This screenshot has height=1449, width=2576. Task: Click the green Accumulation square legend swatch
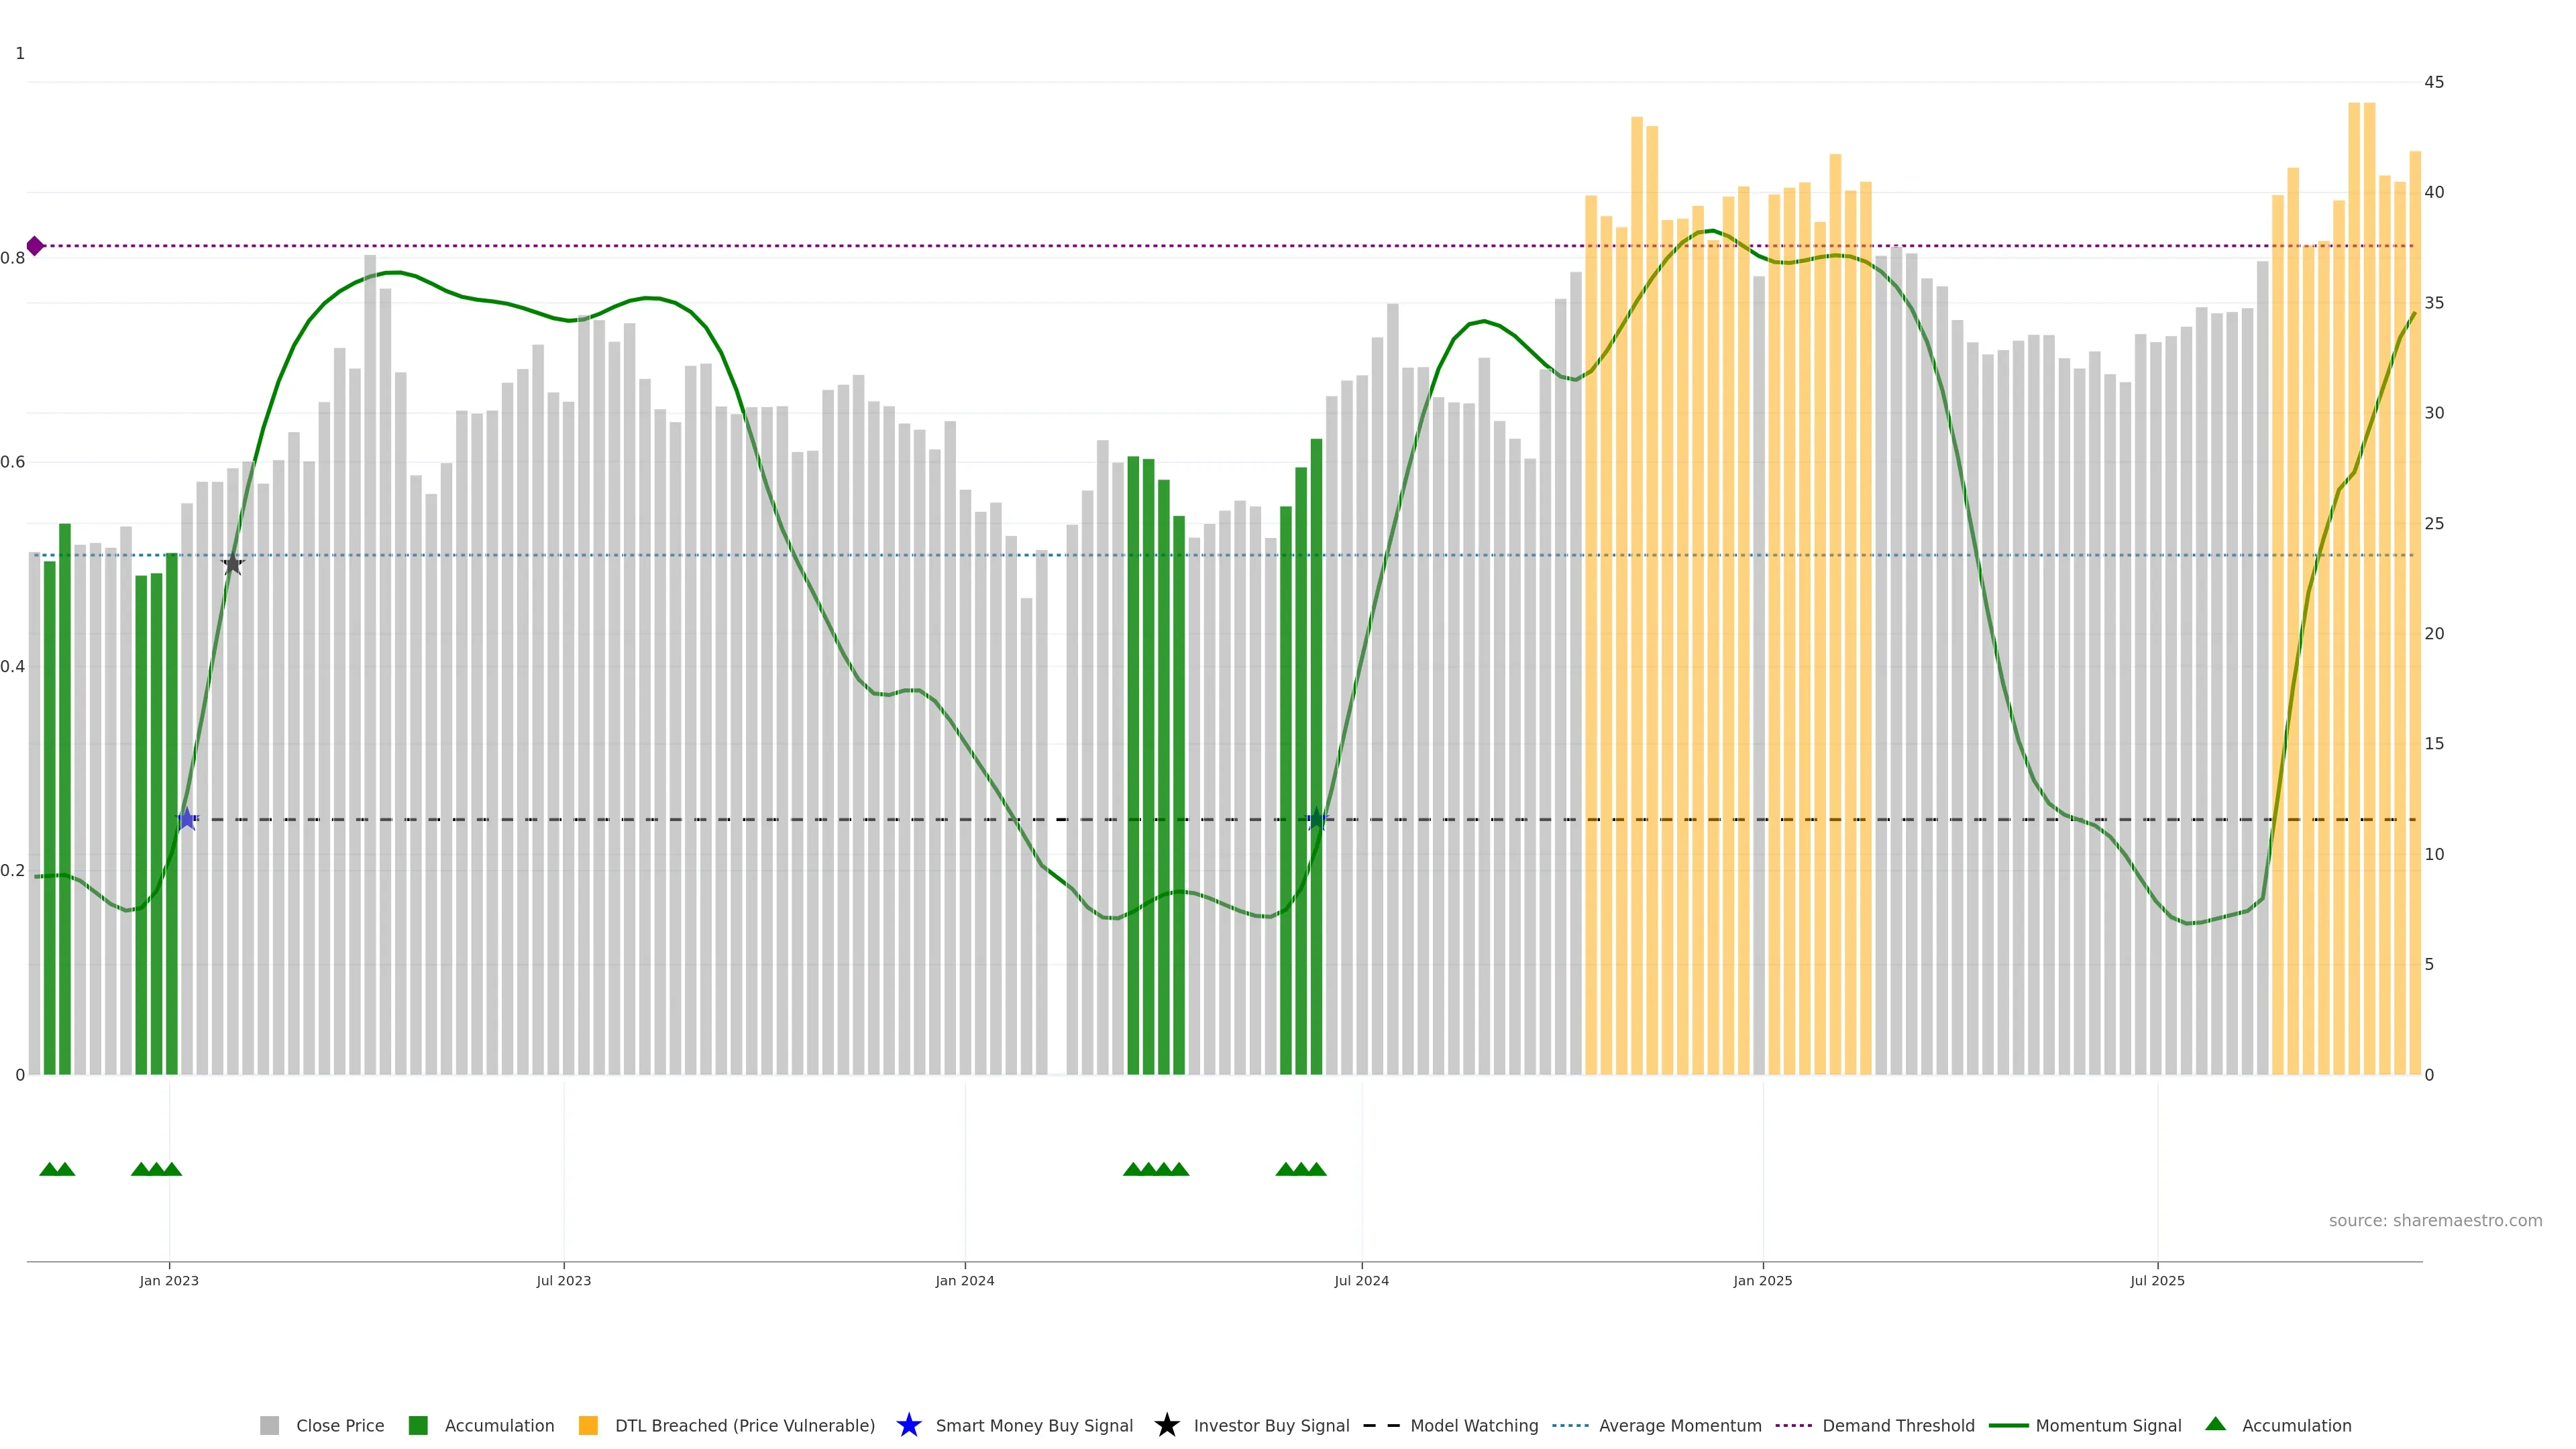pyautogui.click(x=418, y=1425)
